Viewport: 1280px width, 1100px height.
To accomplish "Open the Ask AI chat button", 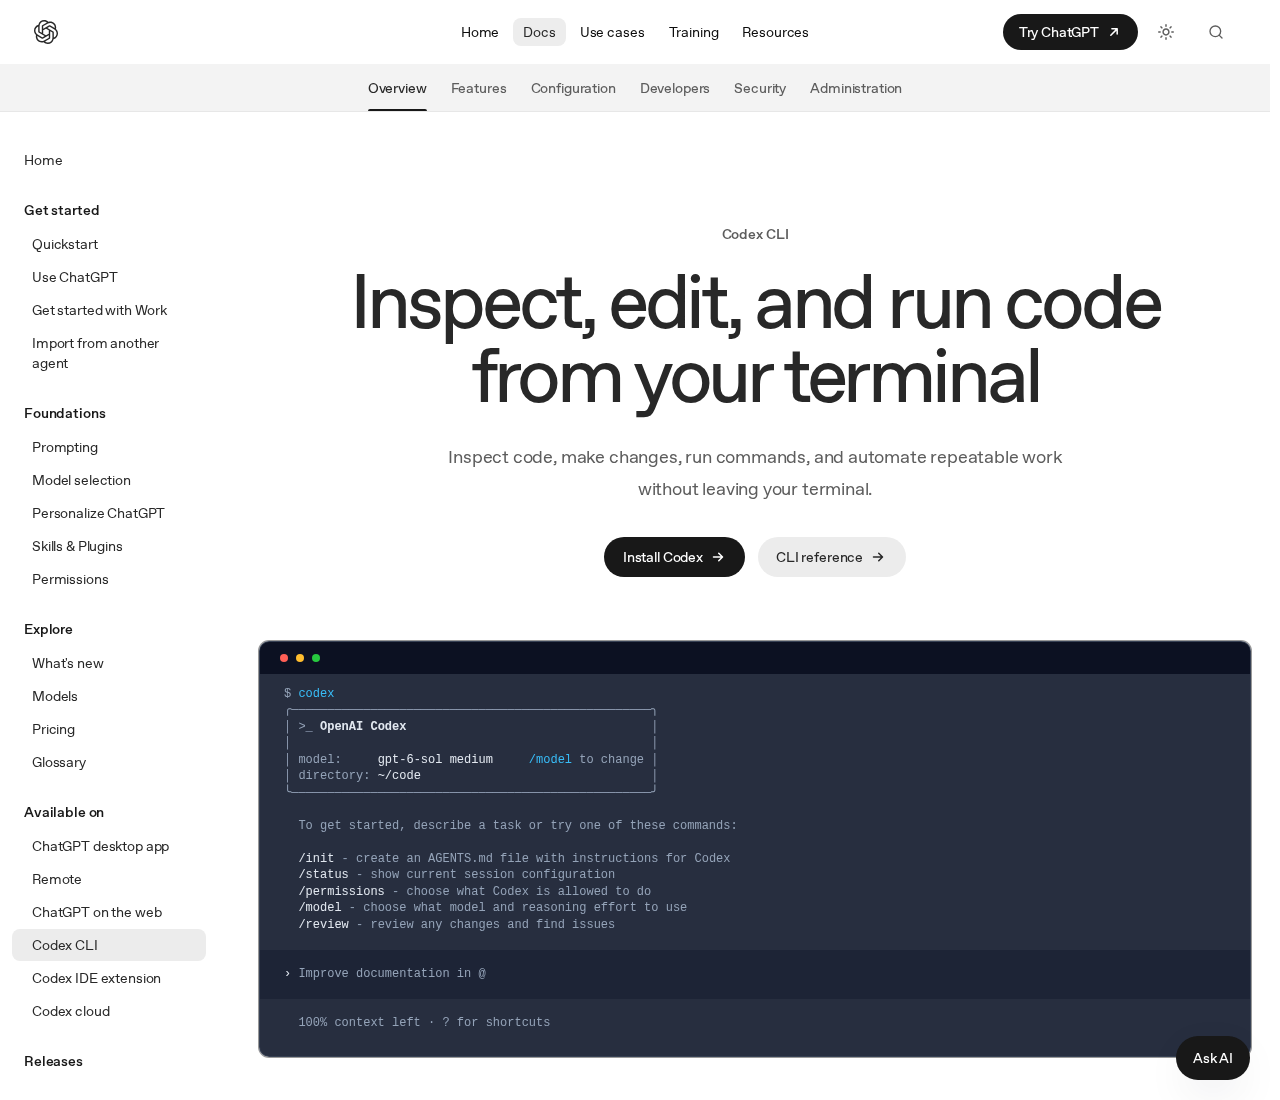I will click(x=1213, y=1058).
